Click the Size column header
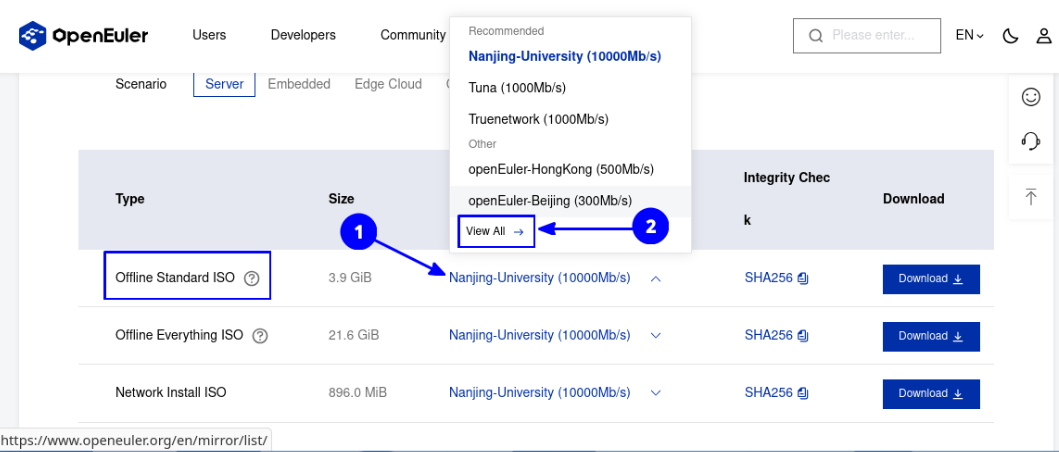This screenshot has height=452, width=1059. click(341, 199)
